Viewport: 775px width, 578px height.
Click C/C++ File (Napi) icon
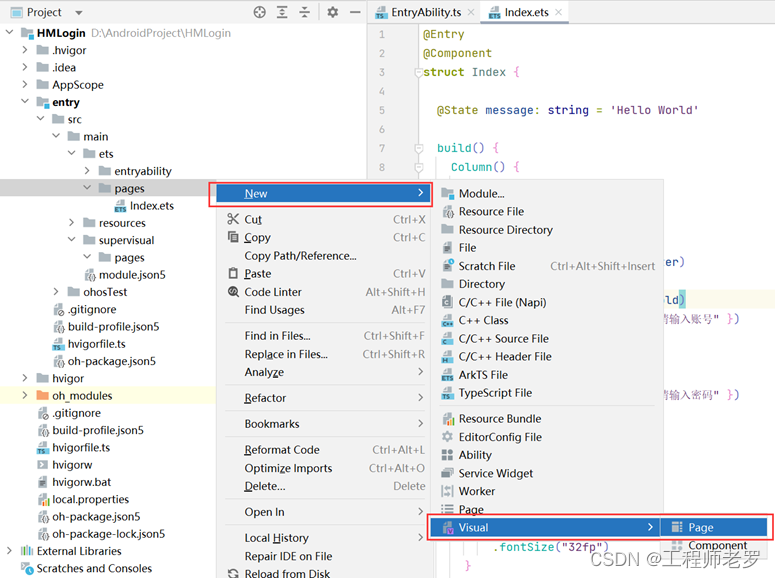pyautogui.click(x=447, y=302)
